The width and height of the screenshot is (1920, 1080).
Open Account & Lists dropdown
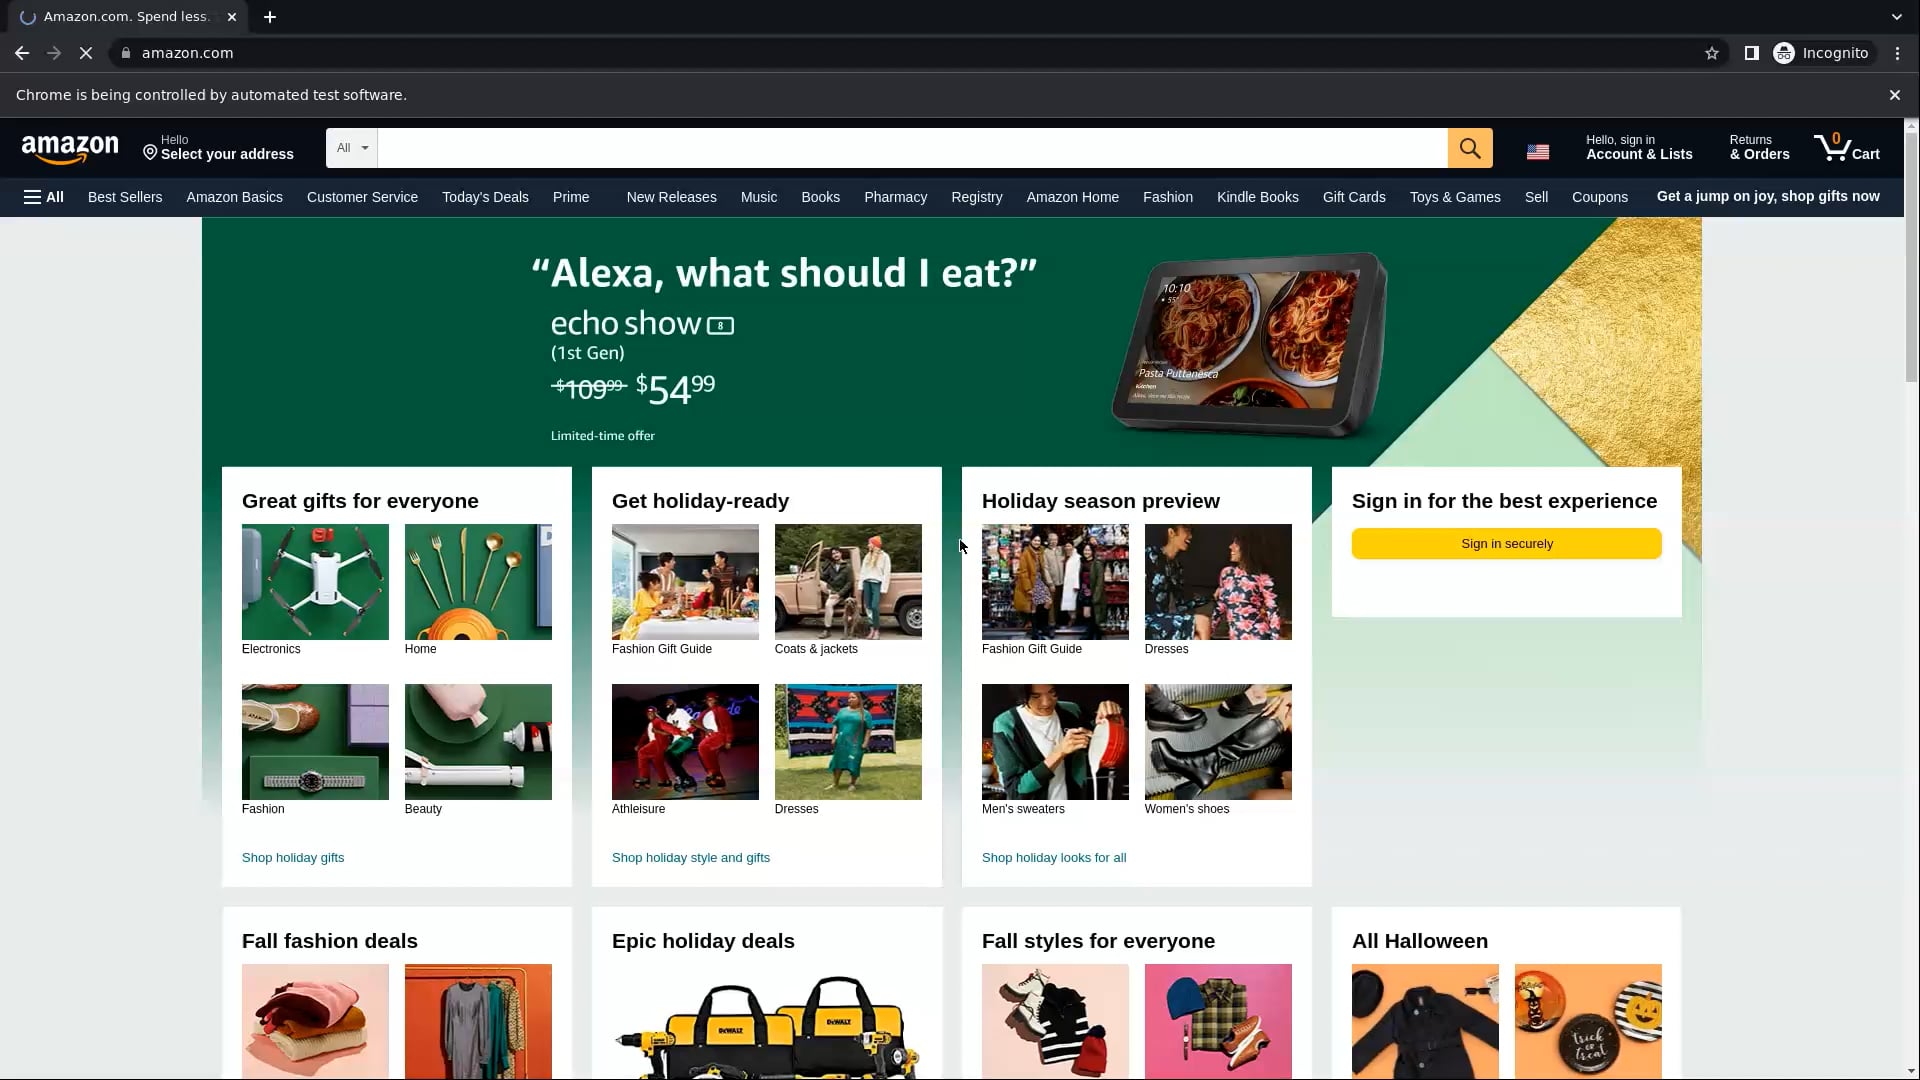click(x=1639, y=148)
